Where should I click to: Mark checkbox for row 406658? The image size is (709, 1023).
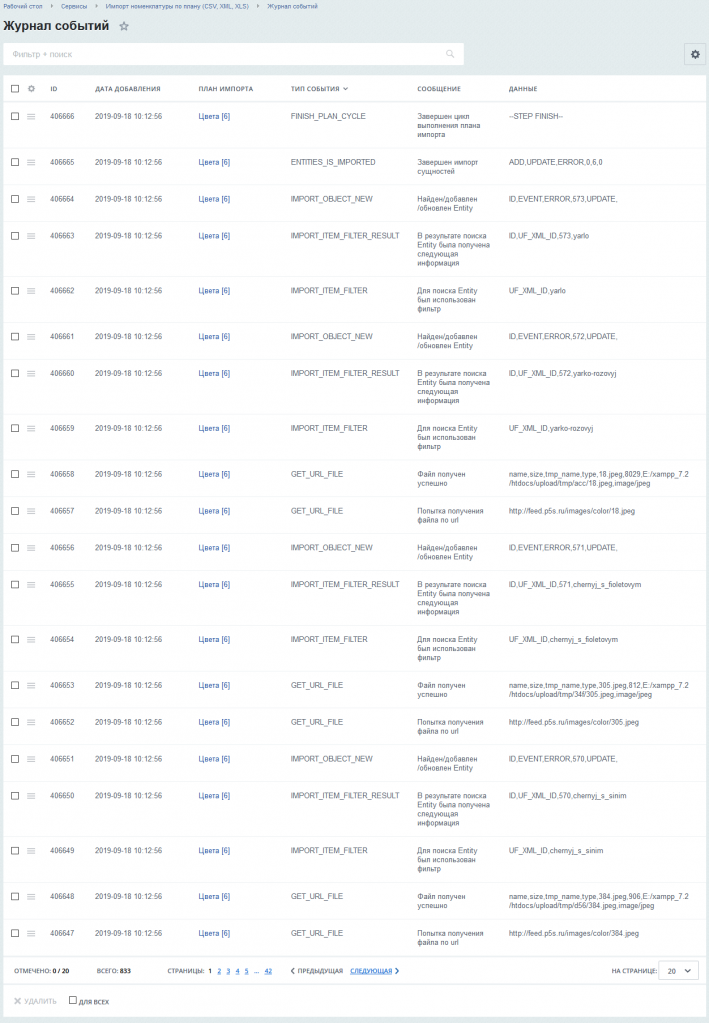click(x=15, y=474)
